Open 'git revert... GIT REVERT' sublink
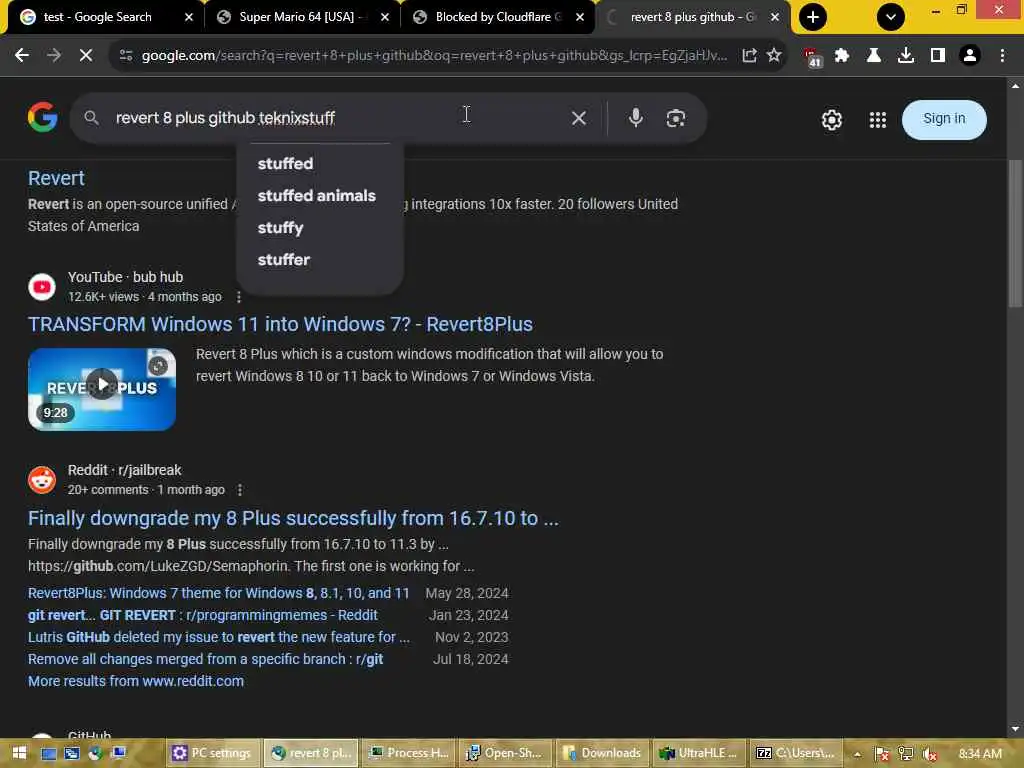 coord(202,615)
